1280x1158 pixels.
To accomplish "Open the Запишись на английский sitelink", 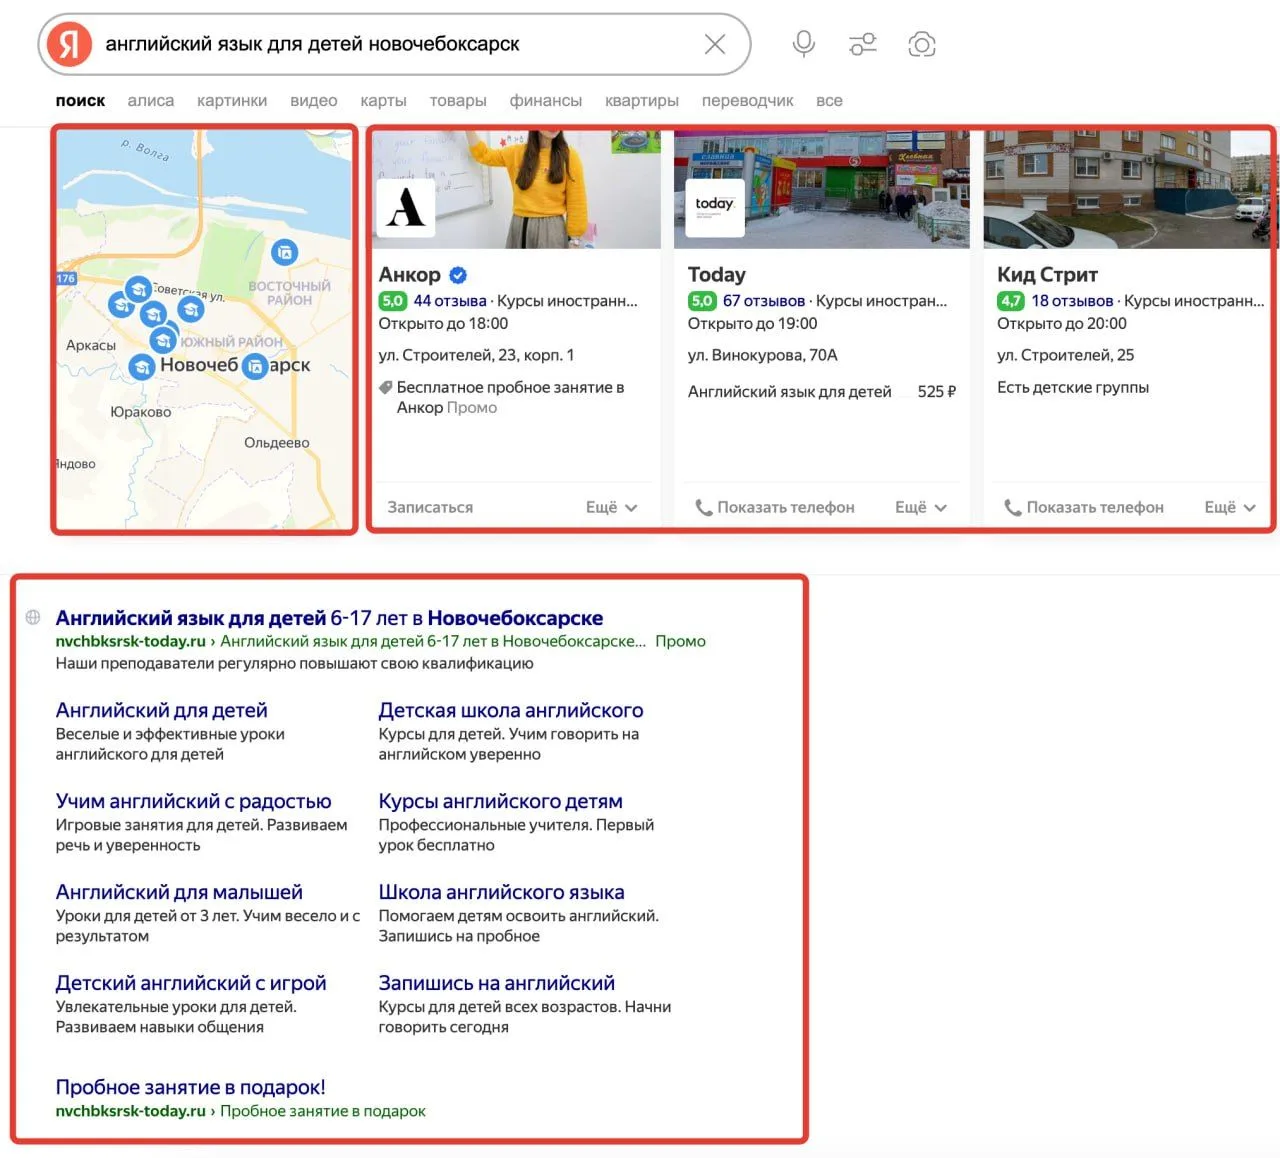I will click(x=497, y=983).
